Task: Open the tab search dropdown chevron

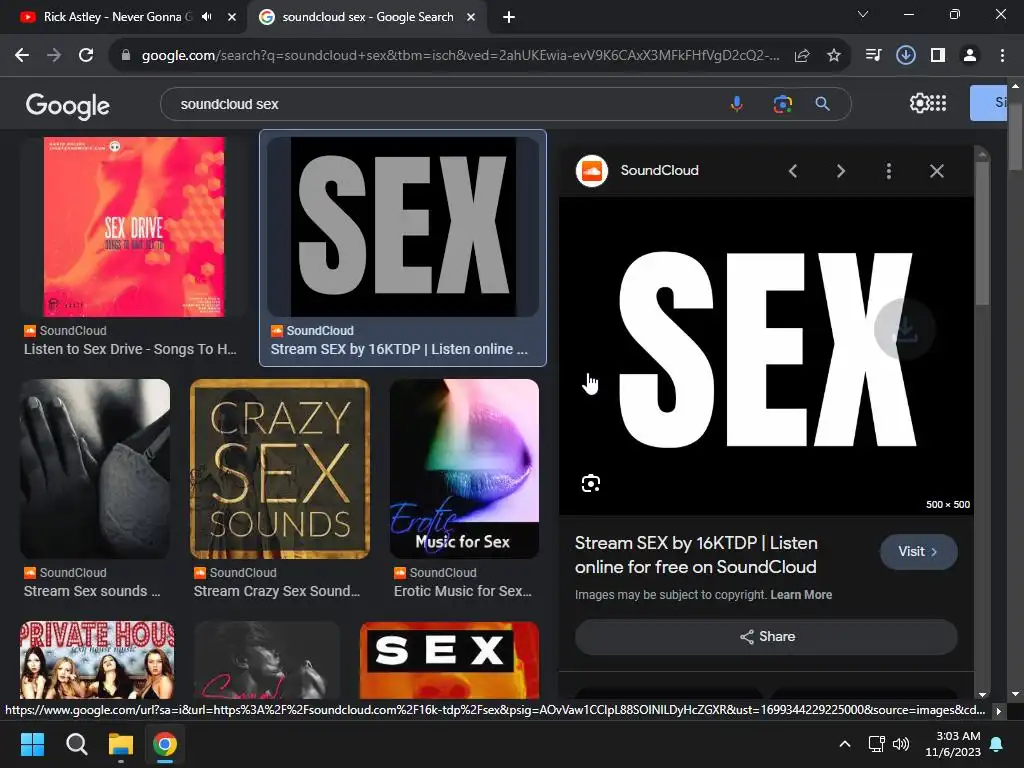Action: (863, 14)
